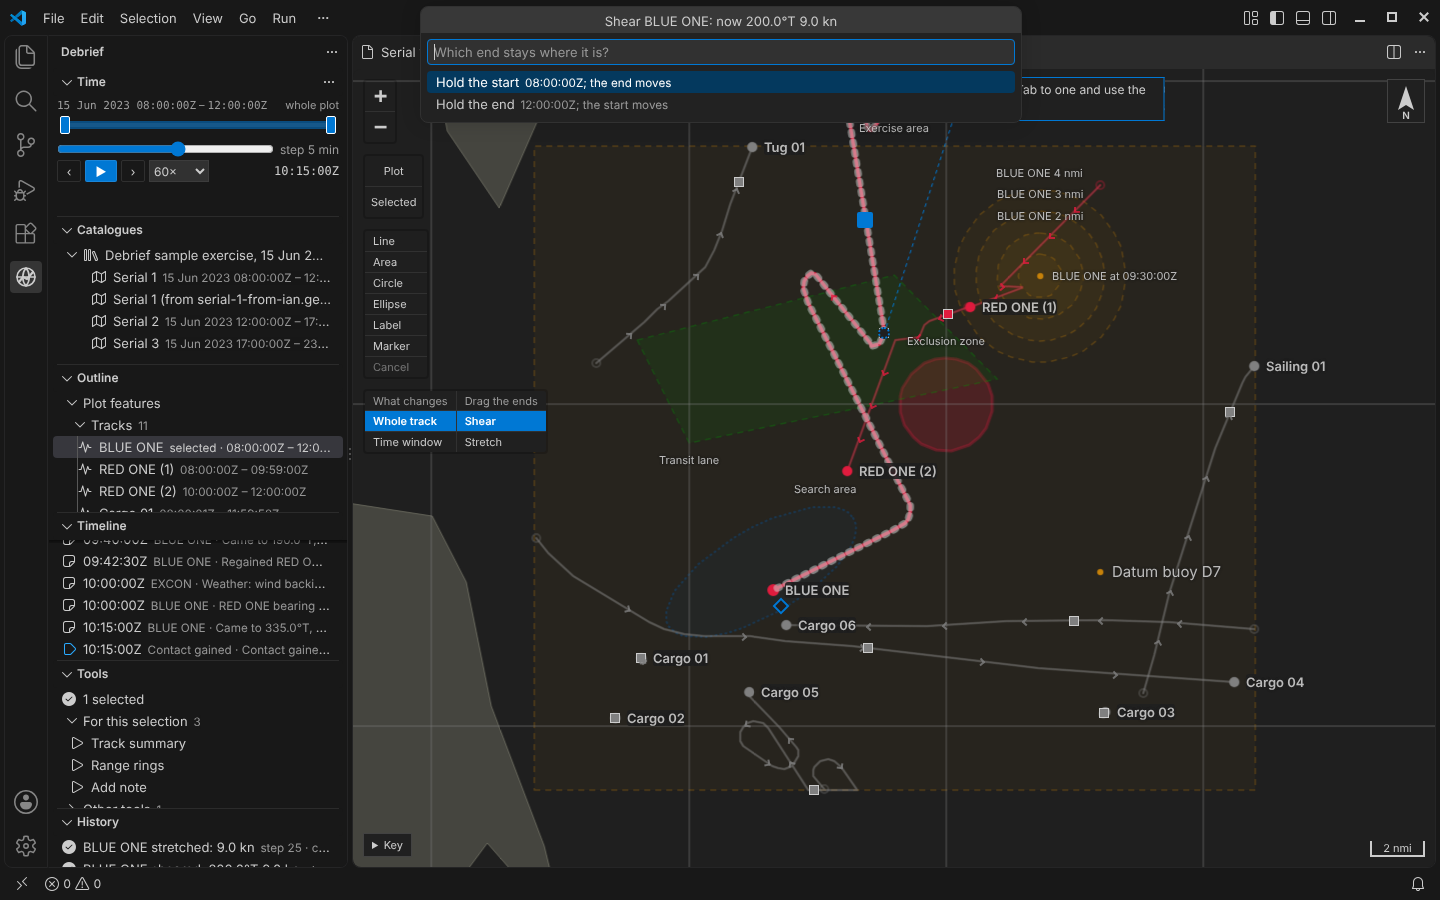This screenshot has width=1440, height=900.
Task: Collapse the Plot features node
Action: click(72, 403)
